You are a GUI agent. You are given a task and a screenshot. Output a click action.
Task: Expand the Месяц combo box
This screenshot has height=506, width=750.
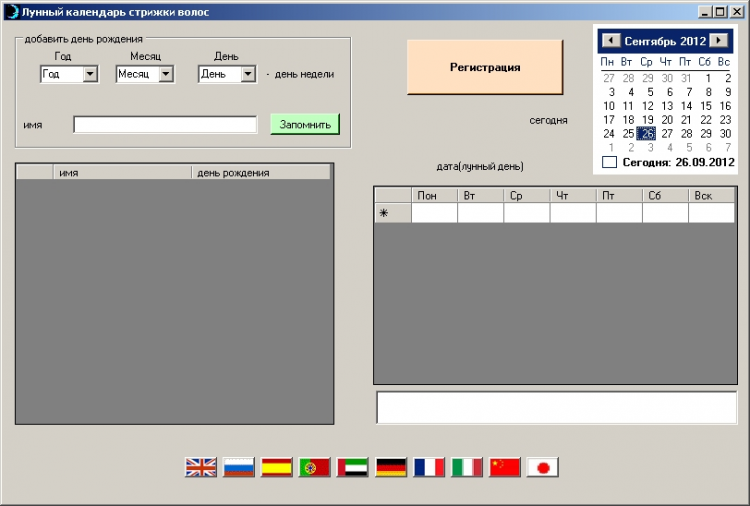(x=166, y=74)
